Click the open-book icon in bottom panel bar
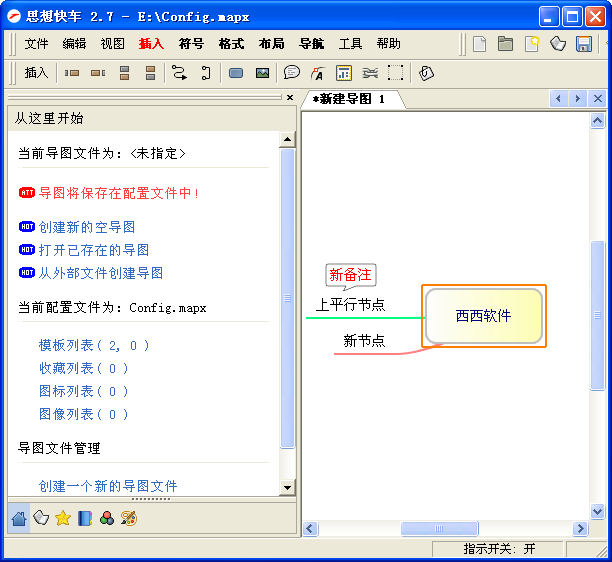This screenshot has width=612, height=562. tap(41, 518)
